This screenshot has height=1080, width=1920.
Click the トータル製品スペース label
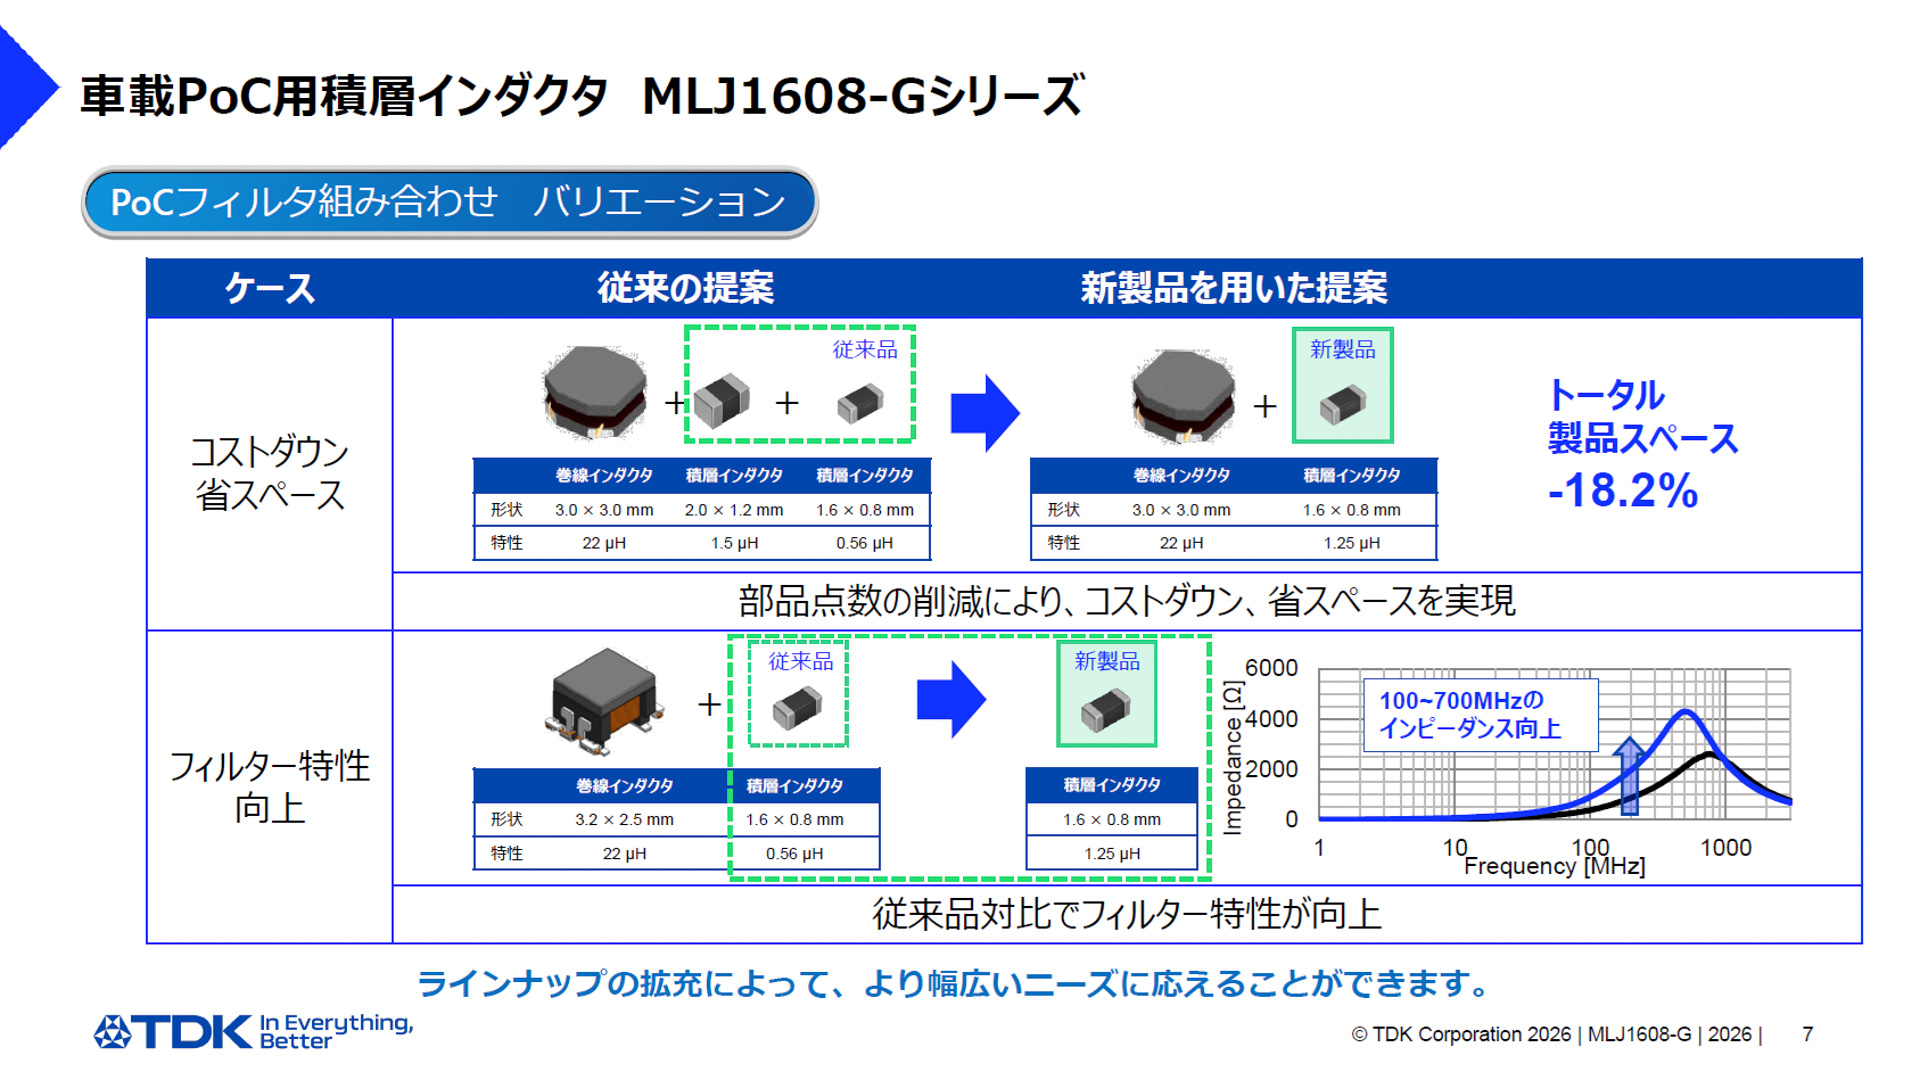point(1643,417)
